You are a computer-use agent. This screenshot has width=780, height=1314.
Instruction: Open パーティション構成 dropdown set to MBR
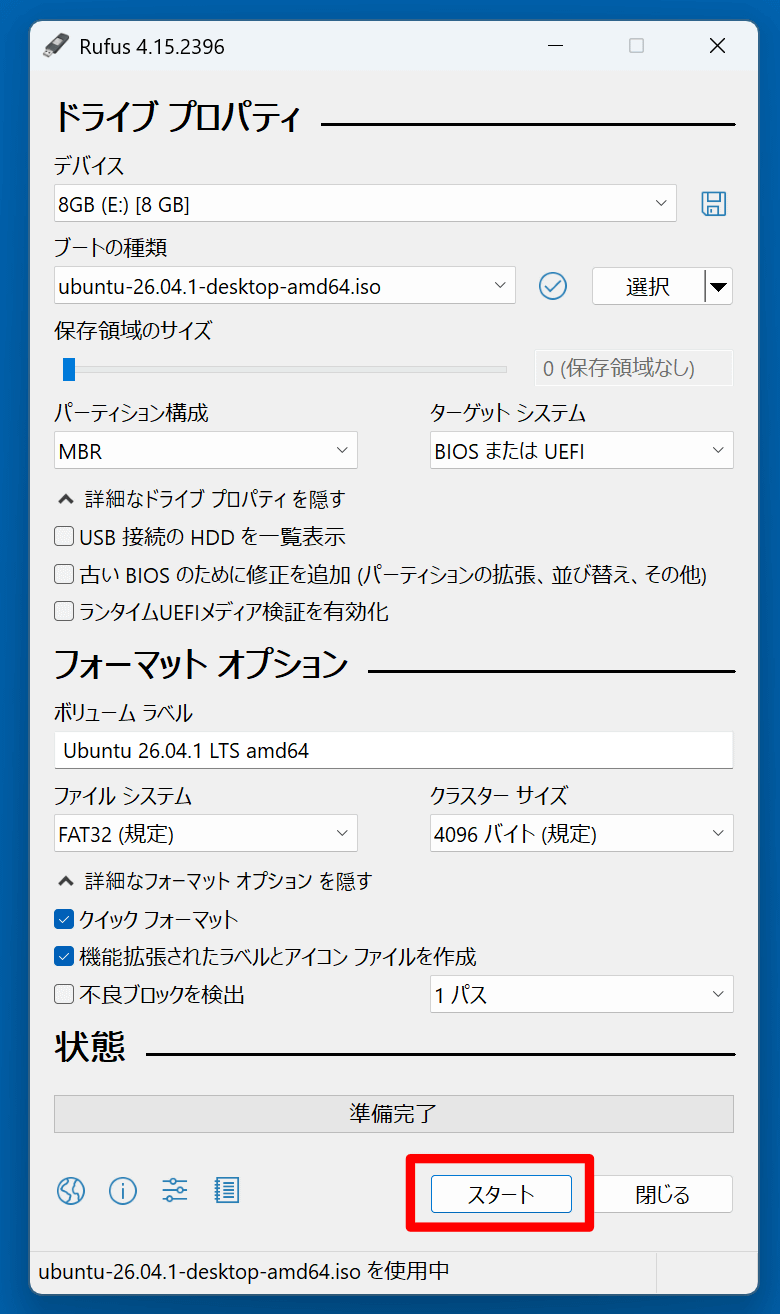click(206, 451)
